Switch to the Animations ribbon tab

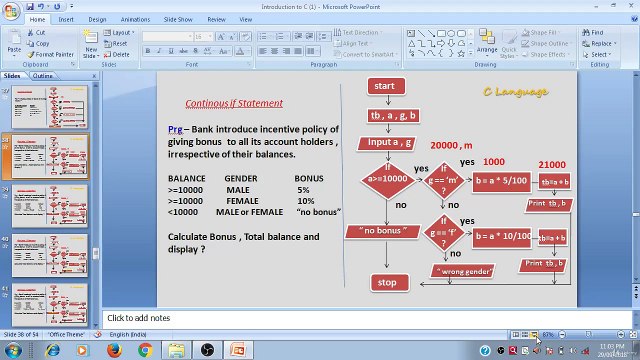135,19
